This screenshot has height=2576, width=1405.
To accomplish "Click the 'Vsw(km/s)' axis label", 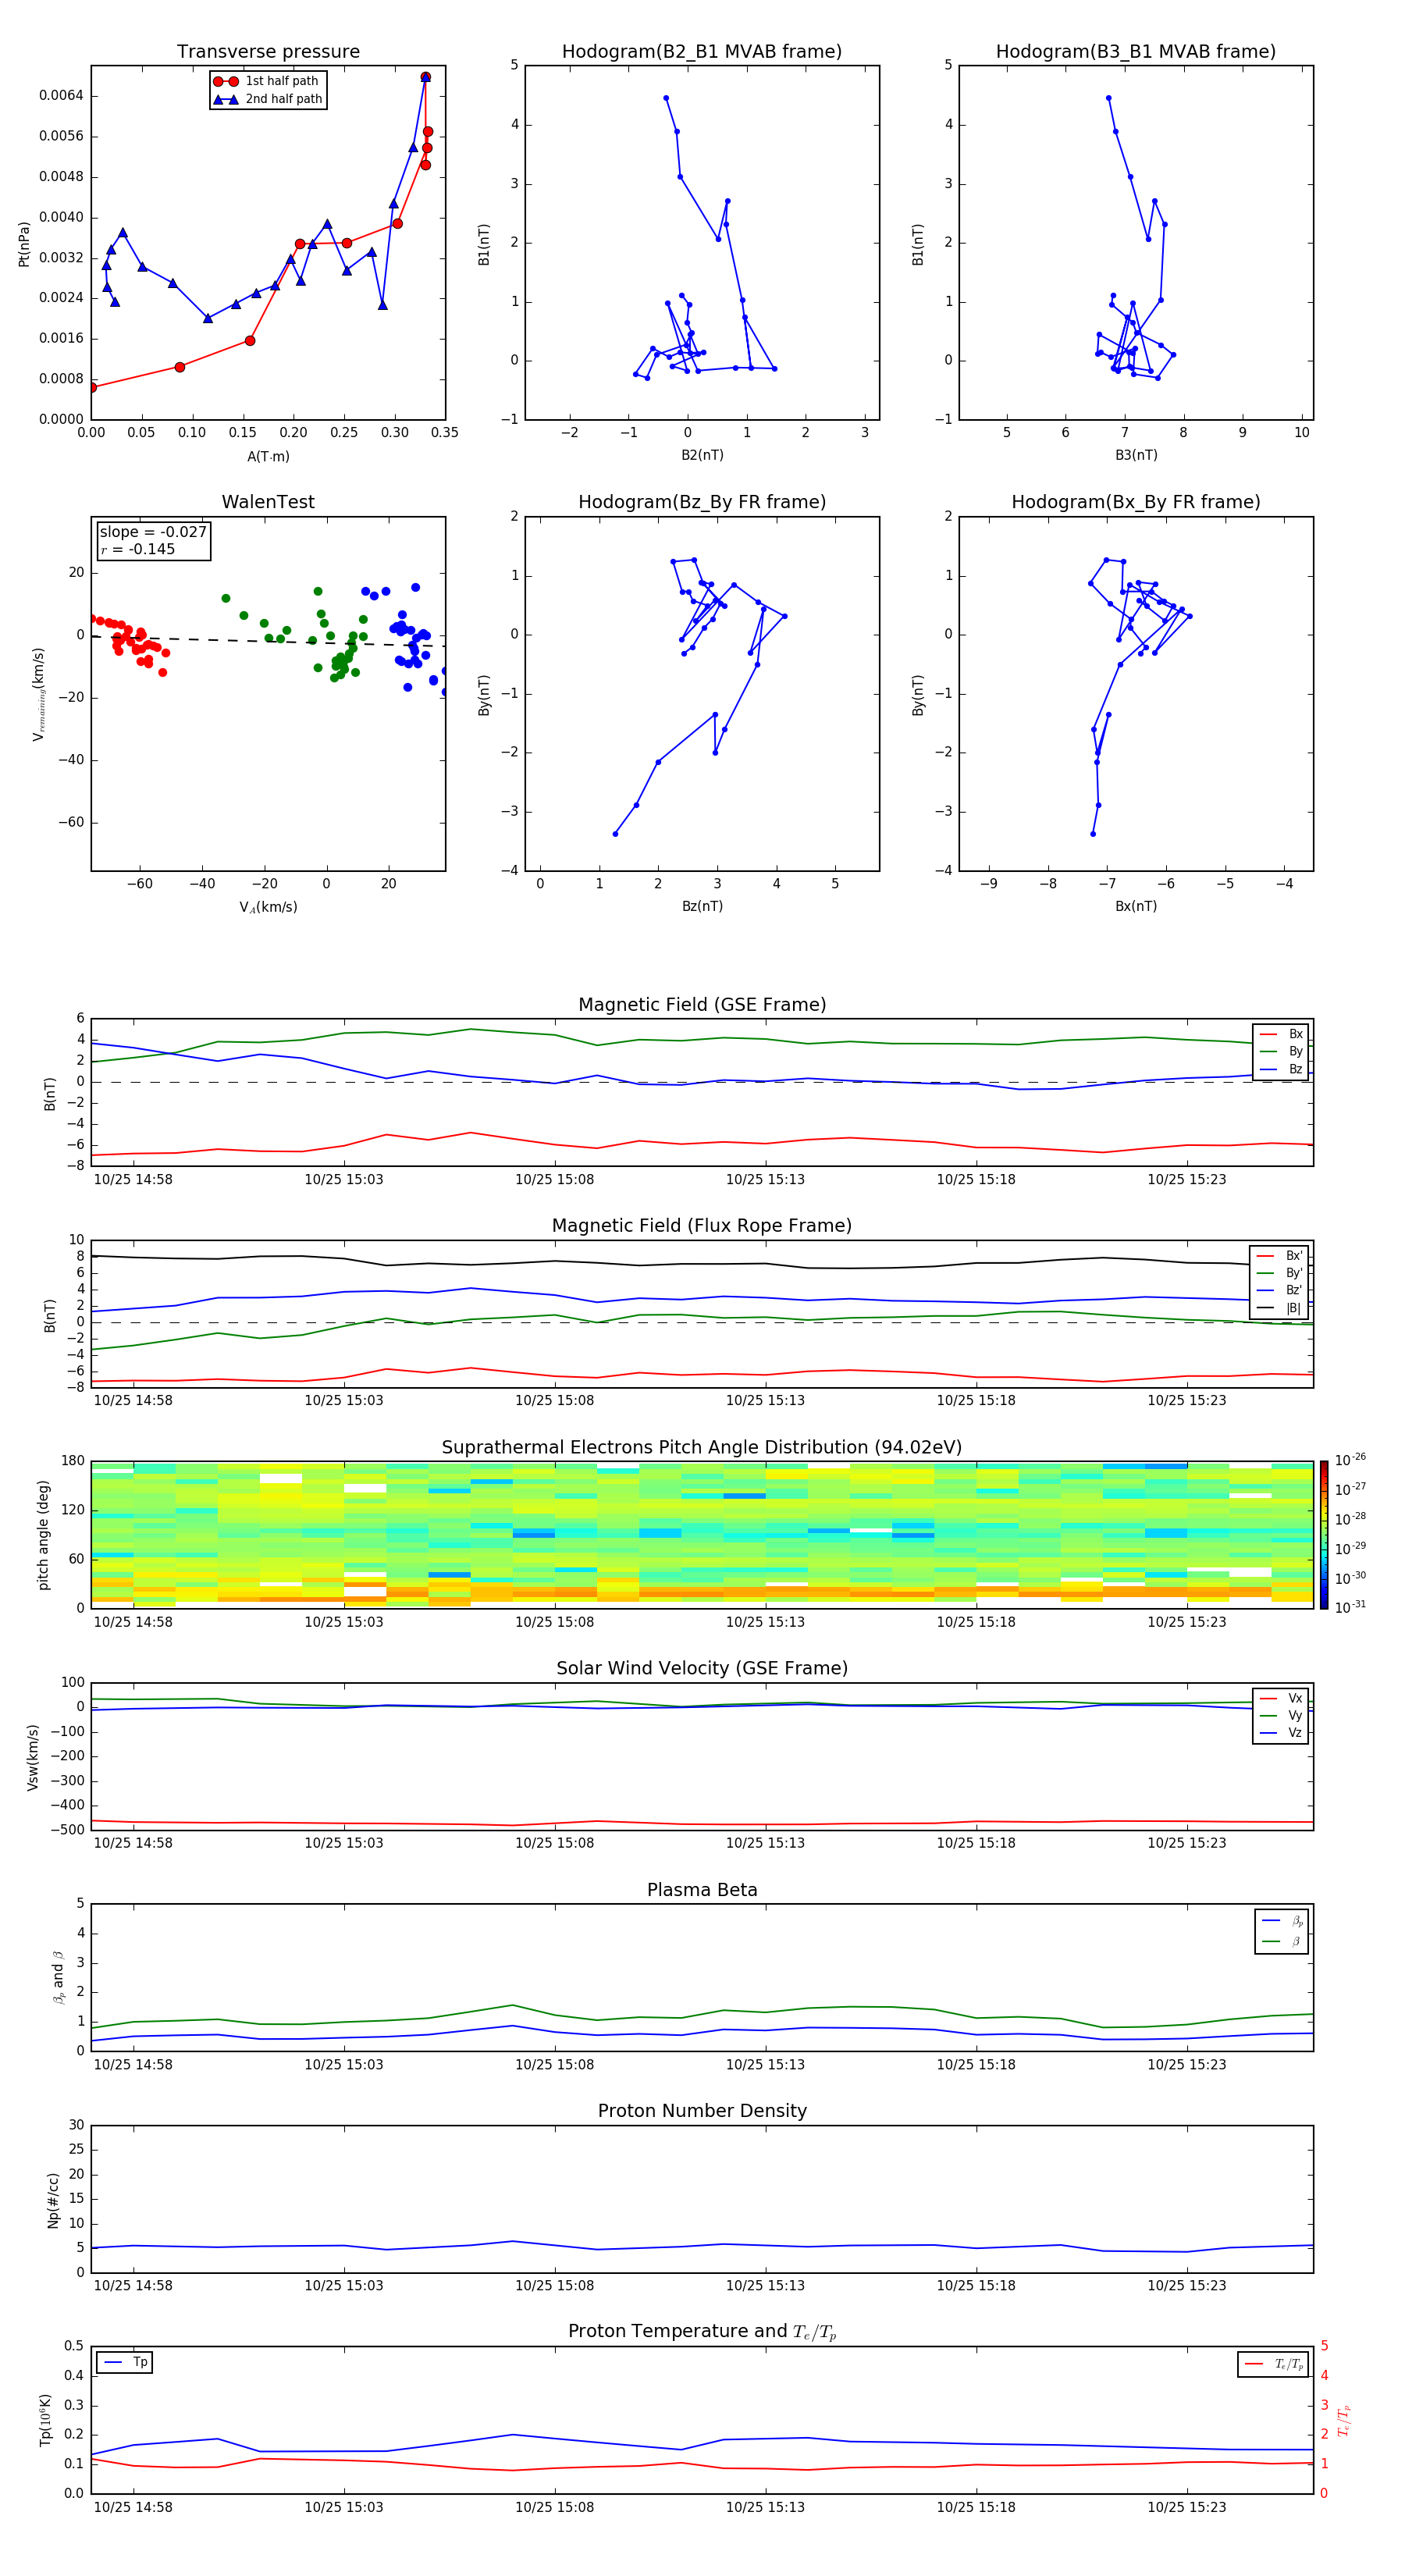I will pos(32,1757).
